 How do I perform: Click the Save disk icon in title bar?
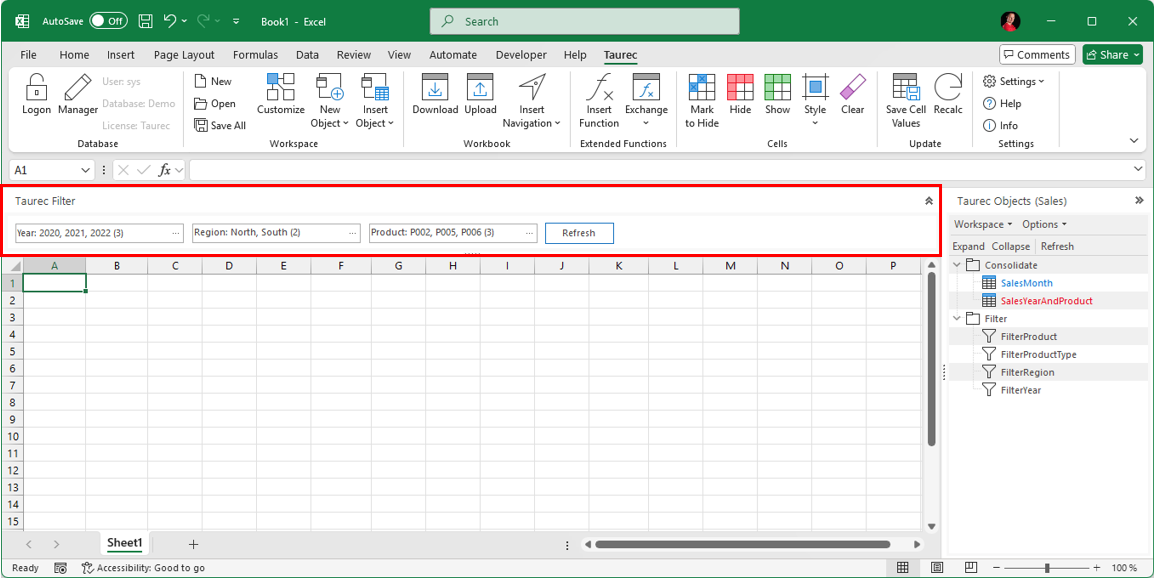point(146,21)
